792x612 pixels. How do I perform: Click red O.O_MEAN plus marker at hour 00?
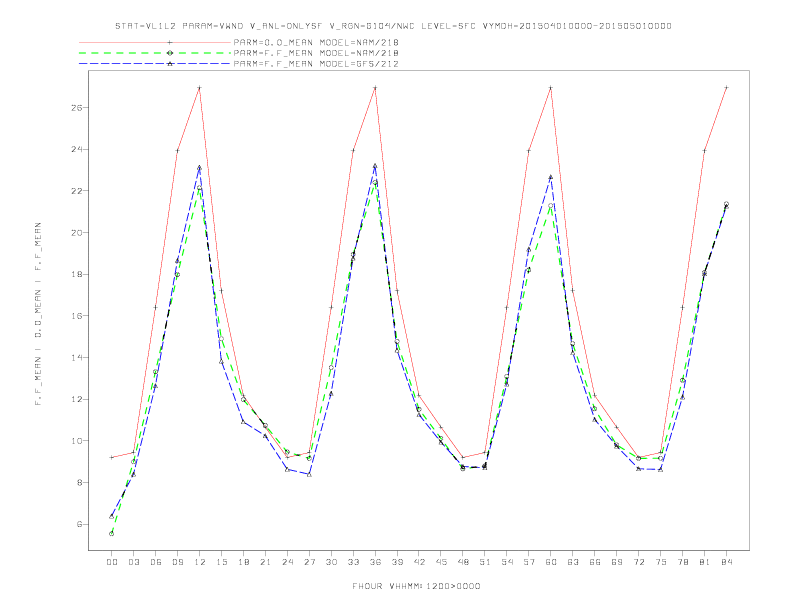click(x=112, y=457)
